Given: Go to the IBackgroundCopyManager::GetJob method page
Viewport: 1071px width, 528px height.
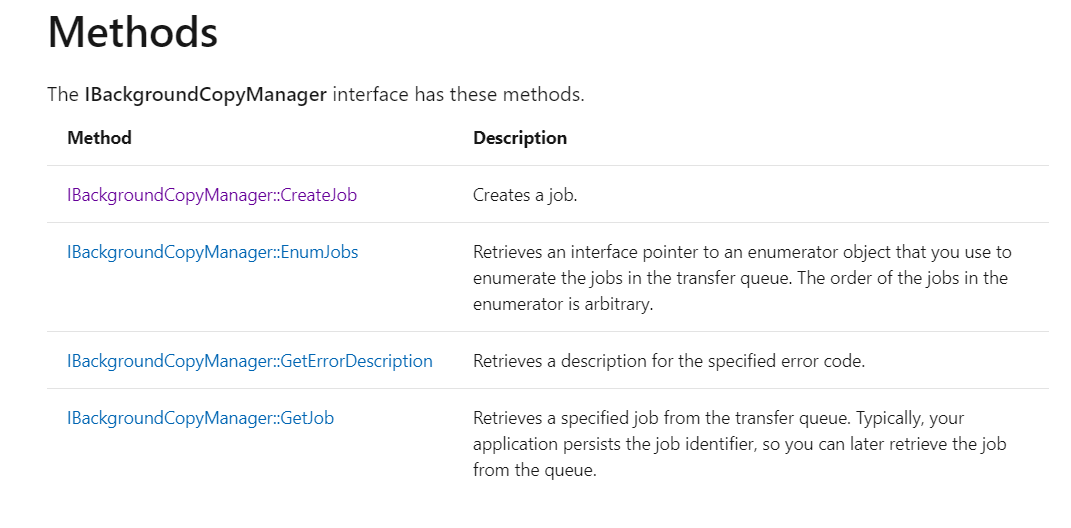Looking at the screenshot, I should (x=200, y=418).
